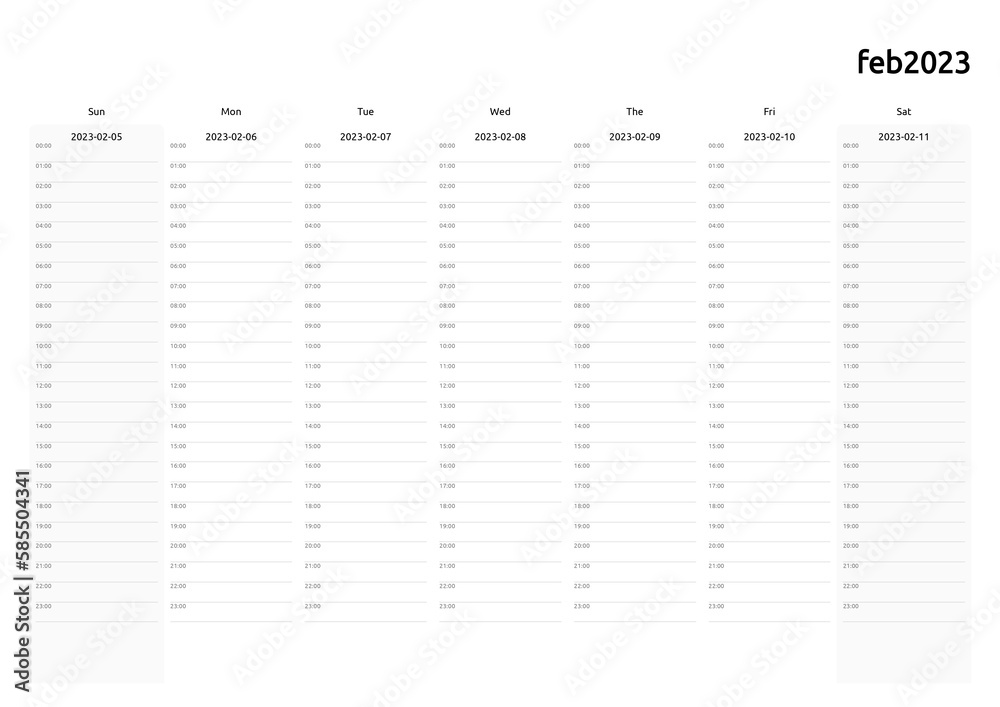Click Saturday's 23:00 time slot
This screenshot has width=1000, height=707.
point(904,612)
